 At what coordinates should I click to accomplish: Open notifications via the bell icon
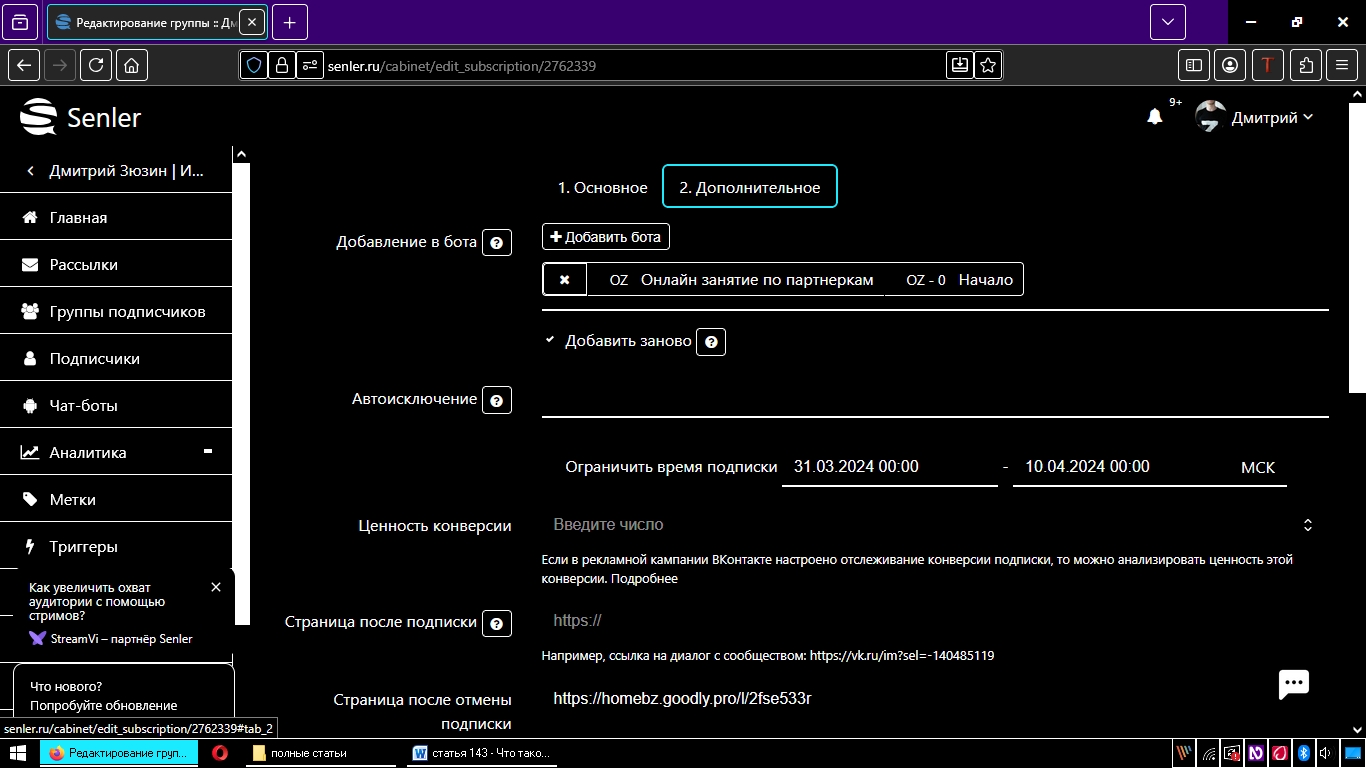click(x=1155, y=116)
